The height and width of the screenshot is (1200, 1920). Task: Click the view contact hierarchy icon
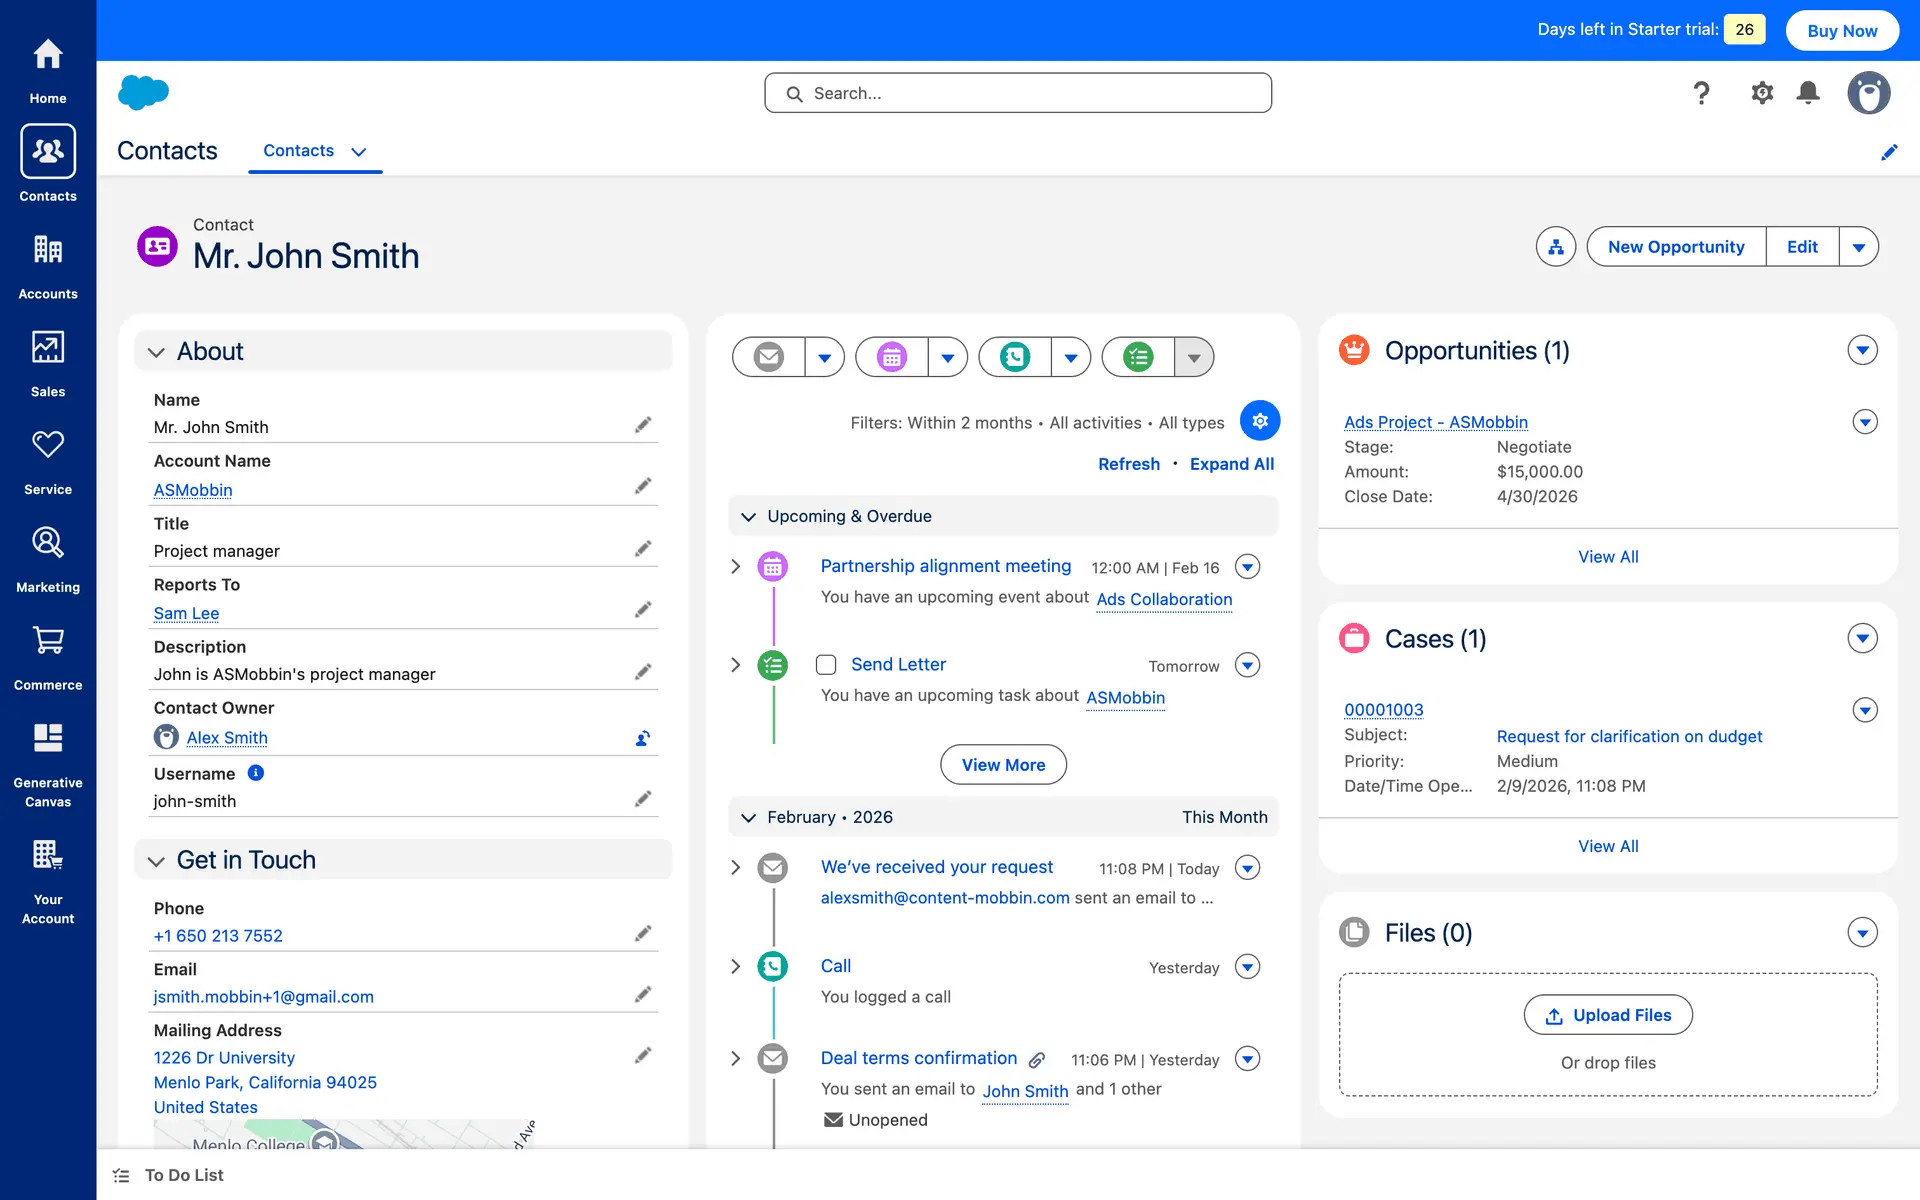[x=1556, y=247]
